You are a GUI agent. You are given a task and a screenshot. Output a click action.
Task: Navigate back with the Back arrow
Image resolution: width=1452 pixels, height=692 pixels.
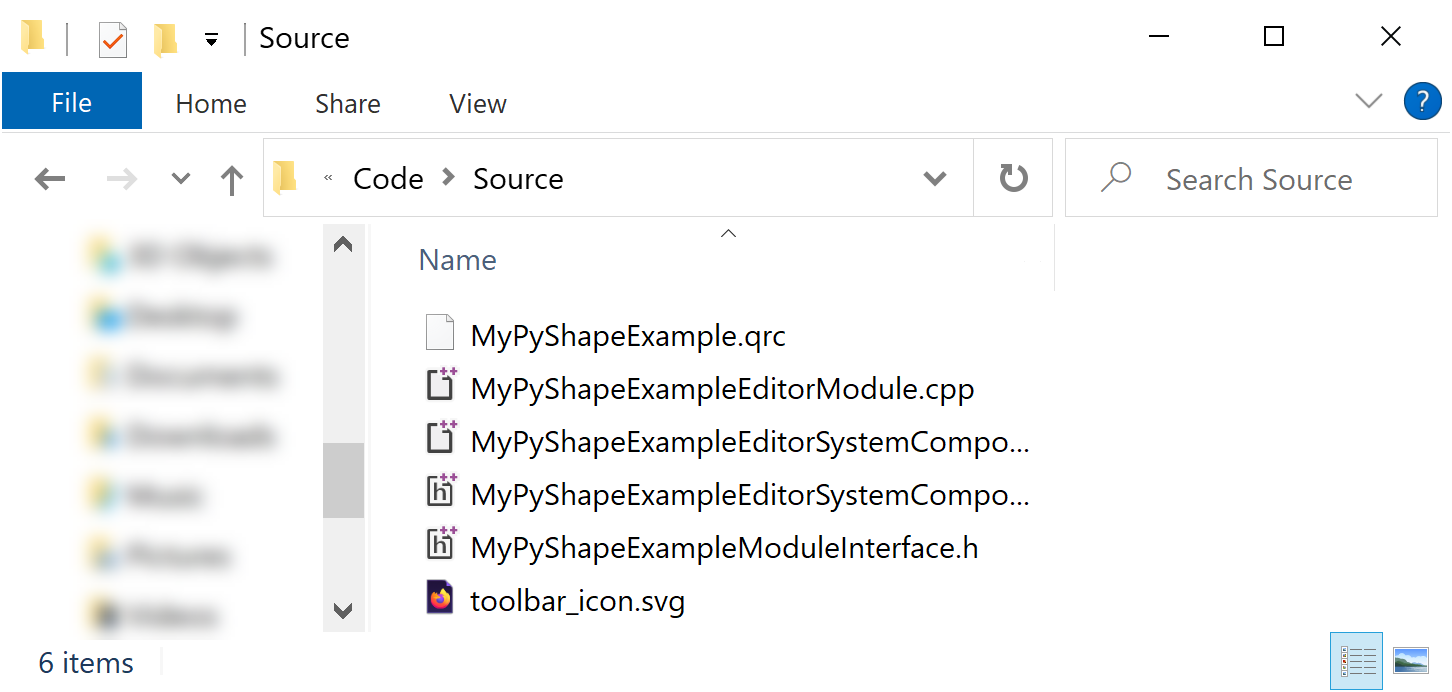coord(50,180)
